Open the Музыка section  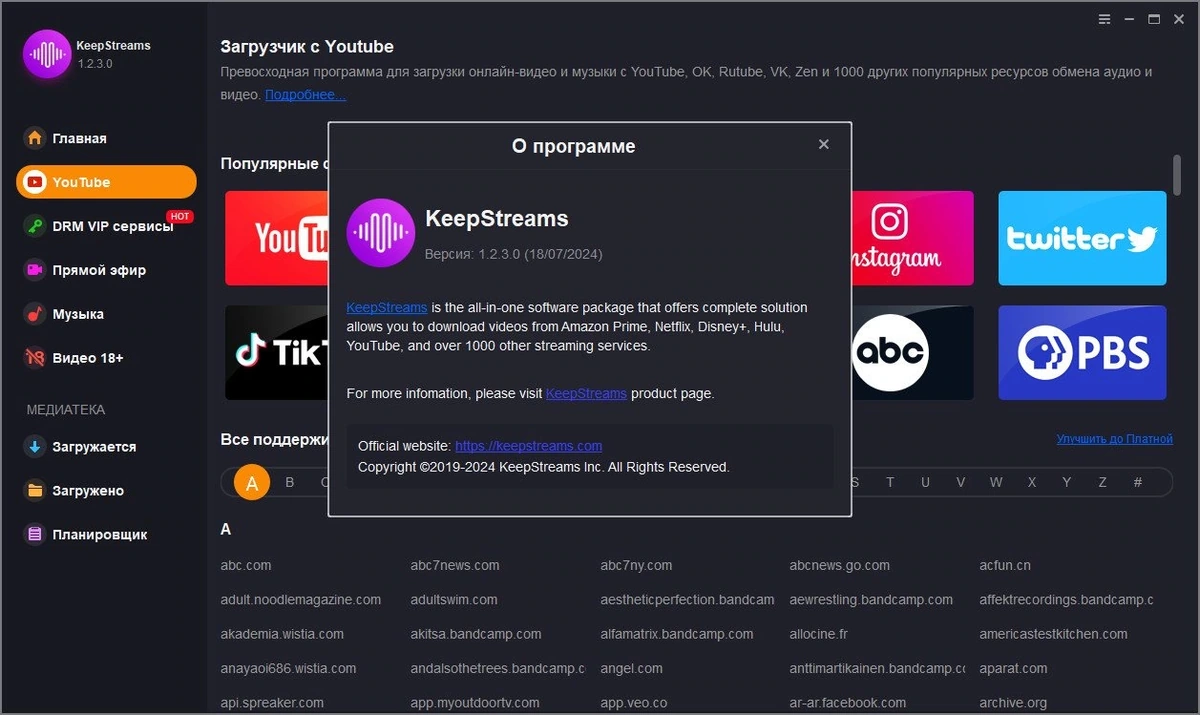tap(106, 314)
